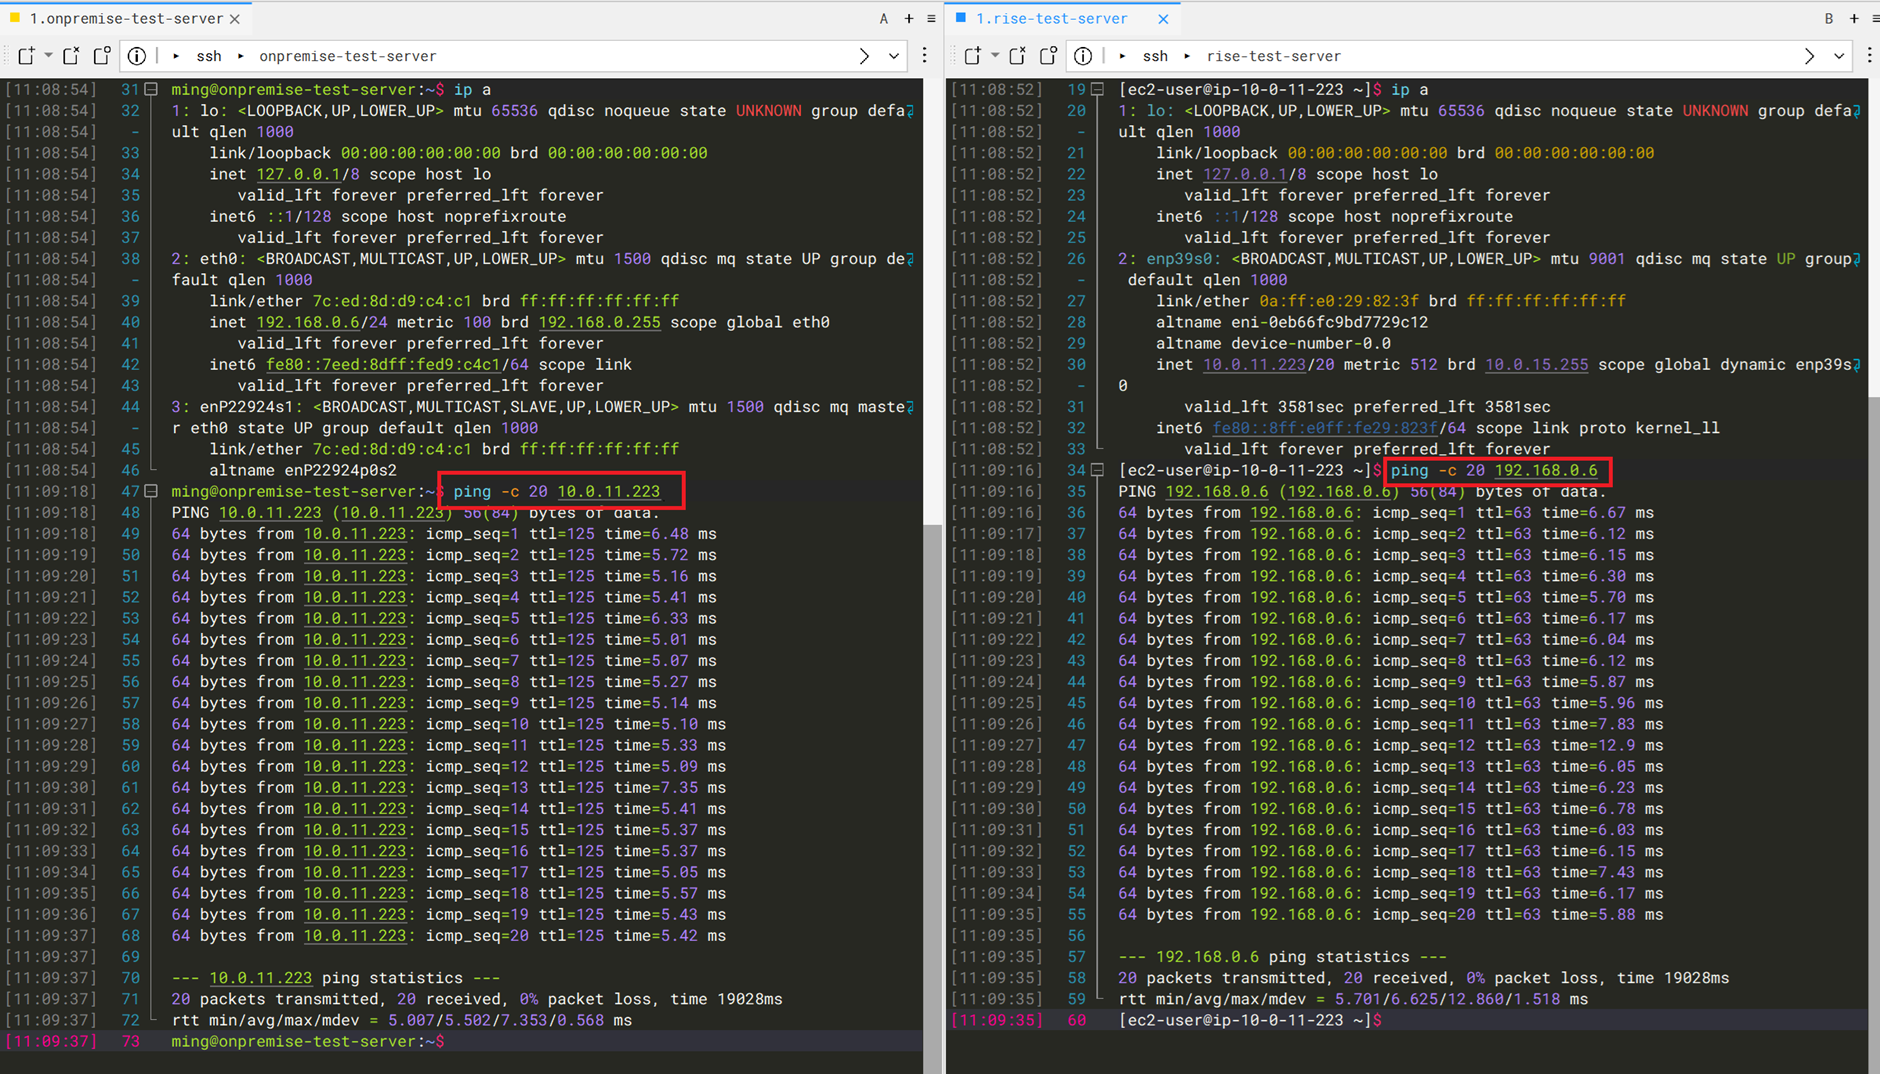This screenshot has height=1074, width=1880.
Task: Open 10.0.11.223 link on left icmp_seq=20 line
Action: [355, 936]
